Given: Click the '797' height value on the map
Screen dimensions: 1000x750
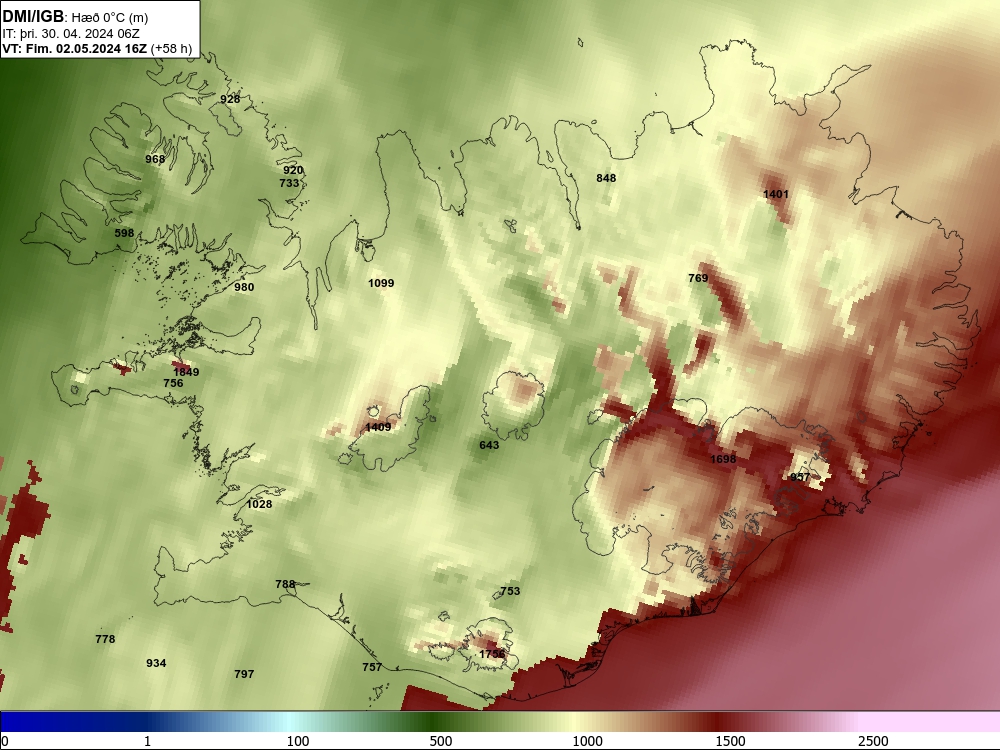Looking at the screenshot, I should (244, 674).
